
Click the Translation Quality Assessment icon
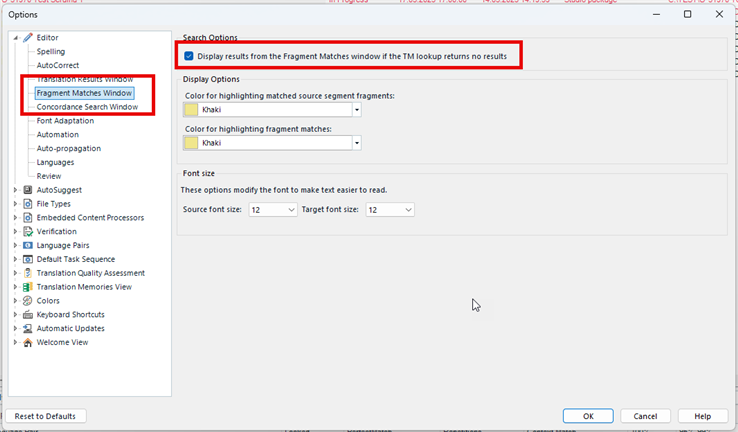tap(28, 273)
